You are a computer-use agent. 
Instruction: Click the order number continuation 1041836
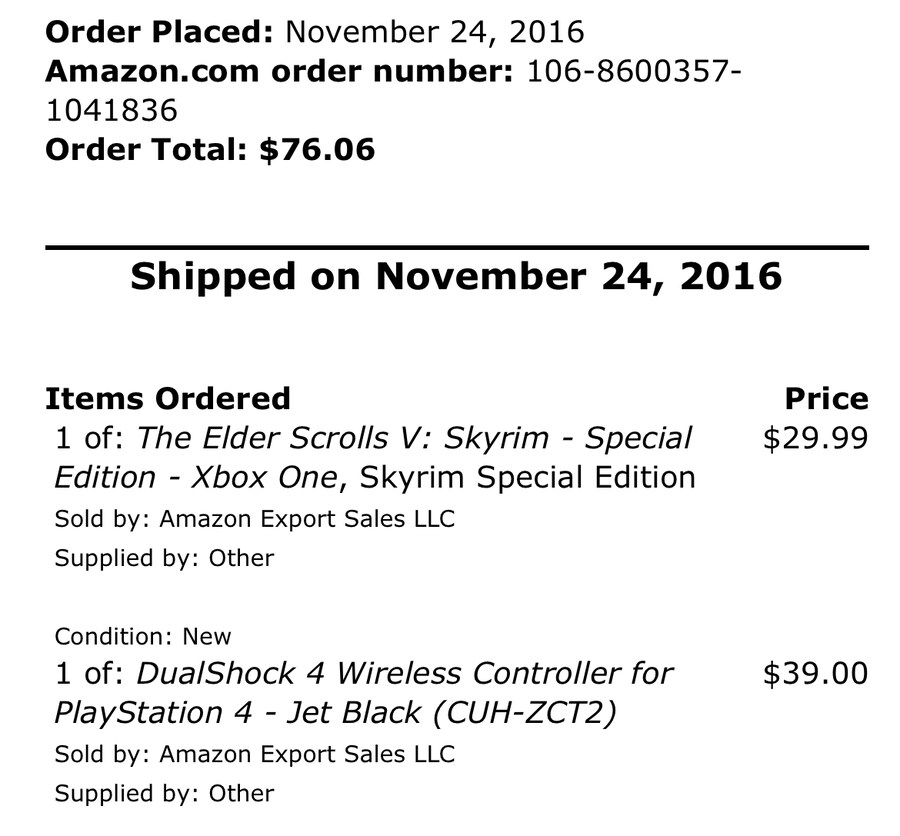(113, 110)
